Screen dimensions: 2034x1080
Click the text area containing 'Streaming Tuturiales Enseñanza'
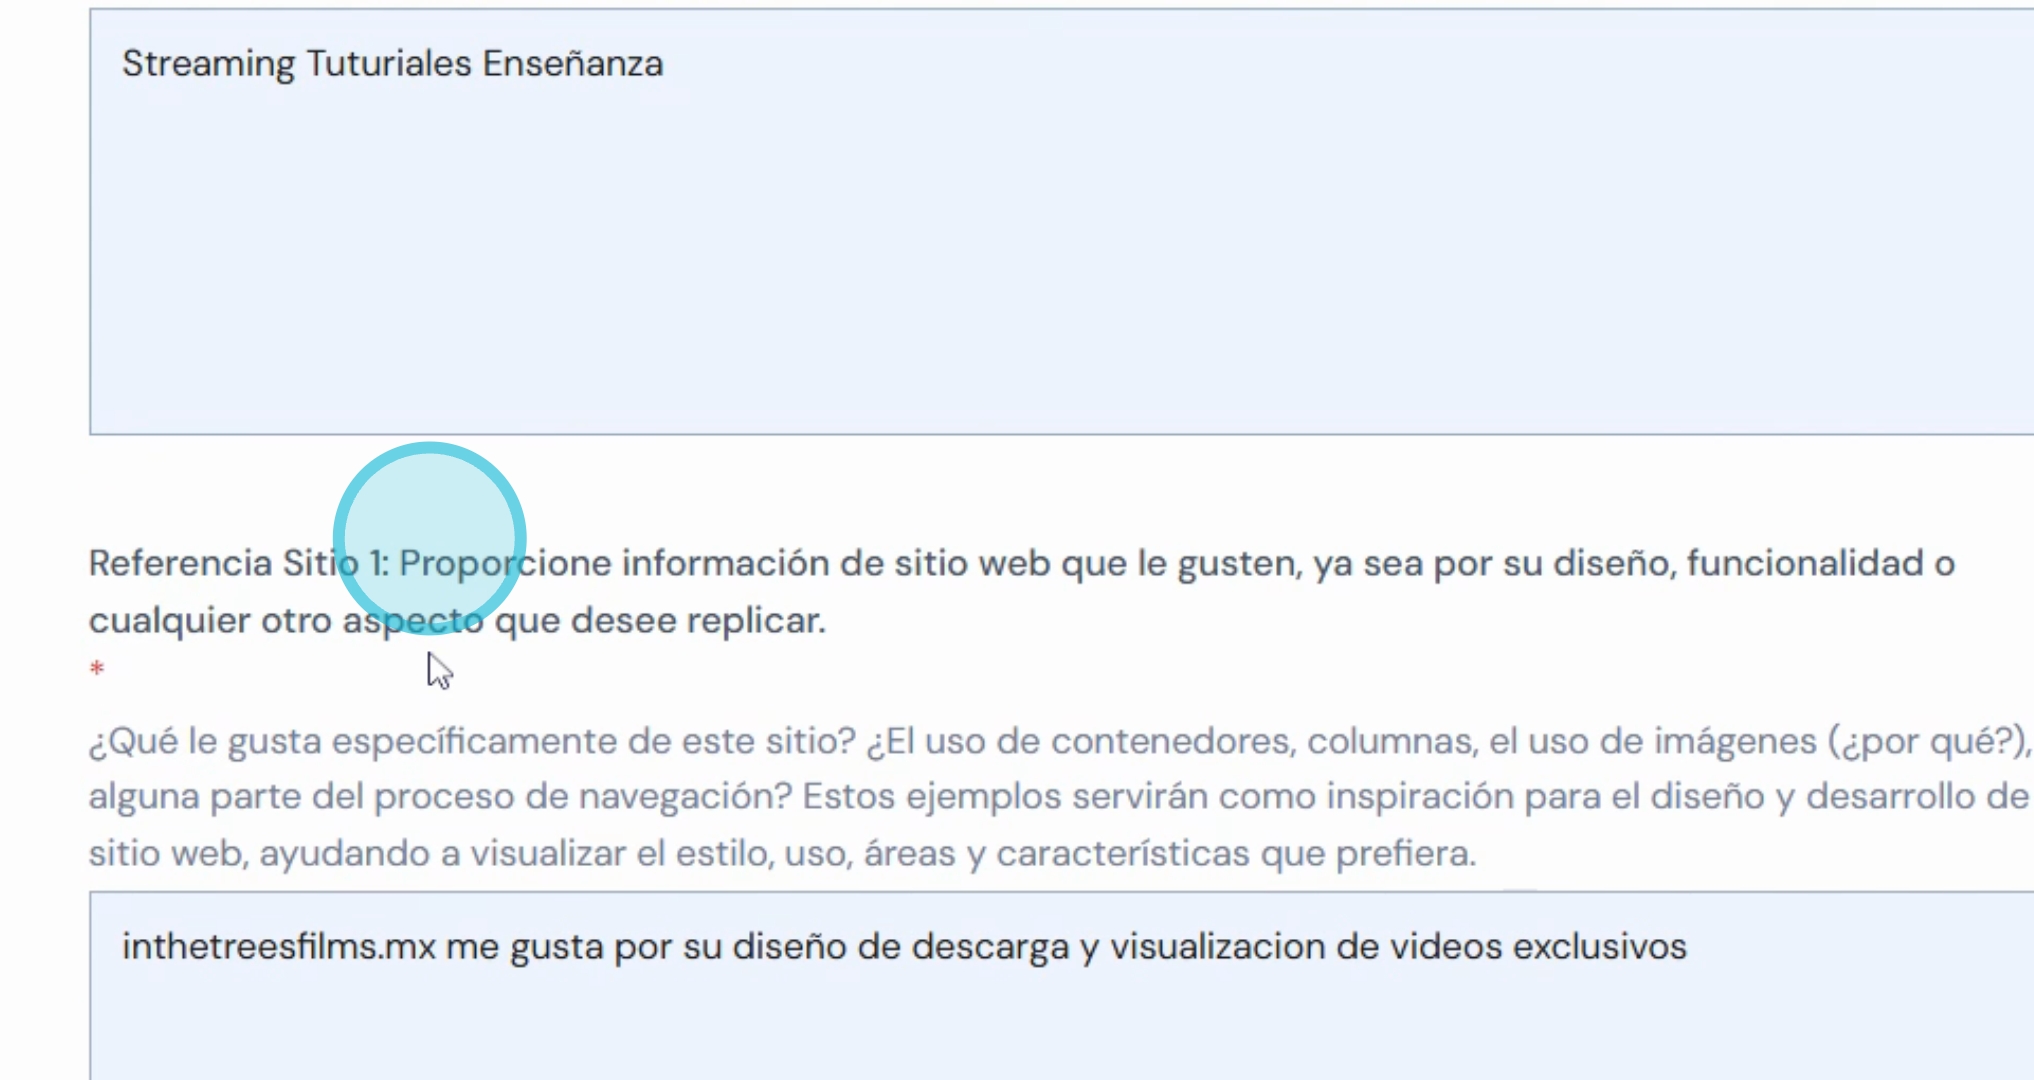[x=1062, y=222]
